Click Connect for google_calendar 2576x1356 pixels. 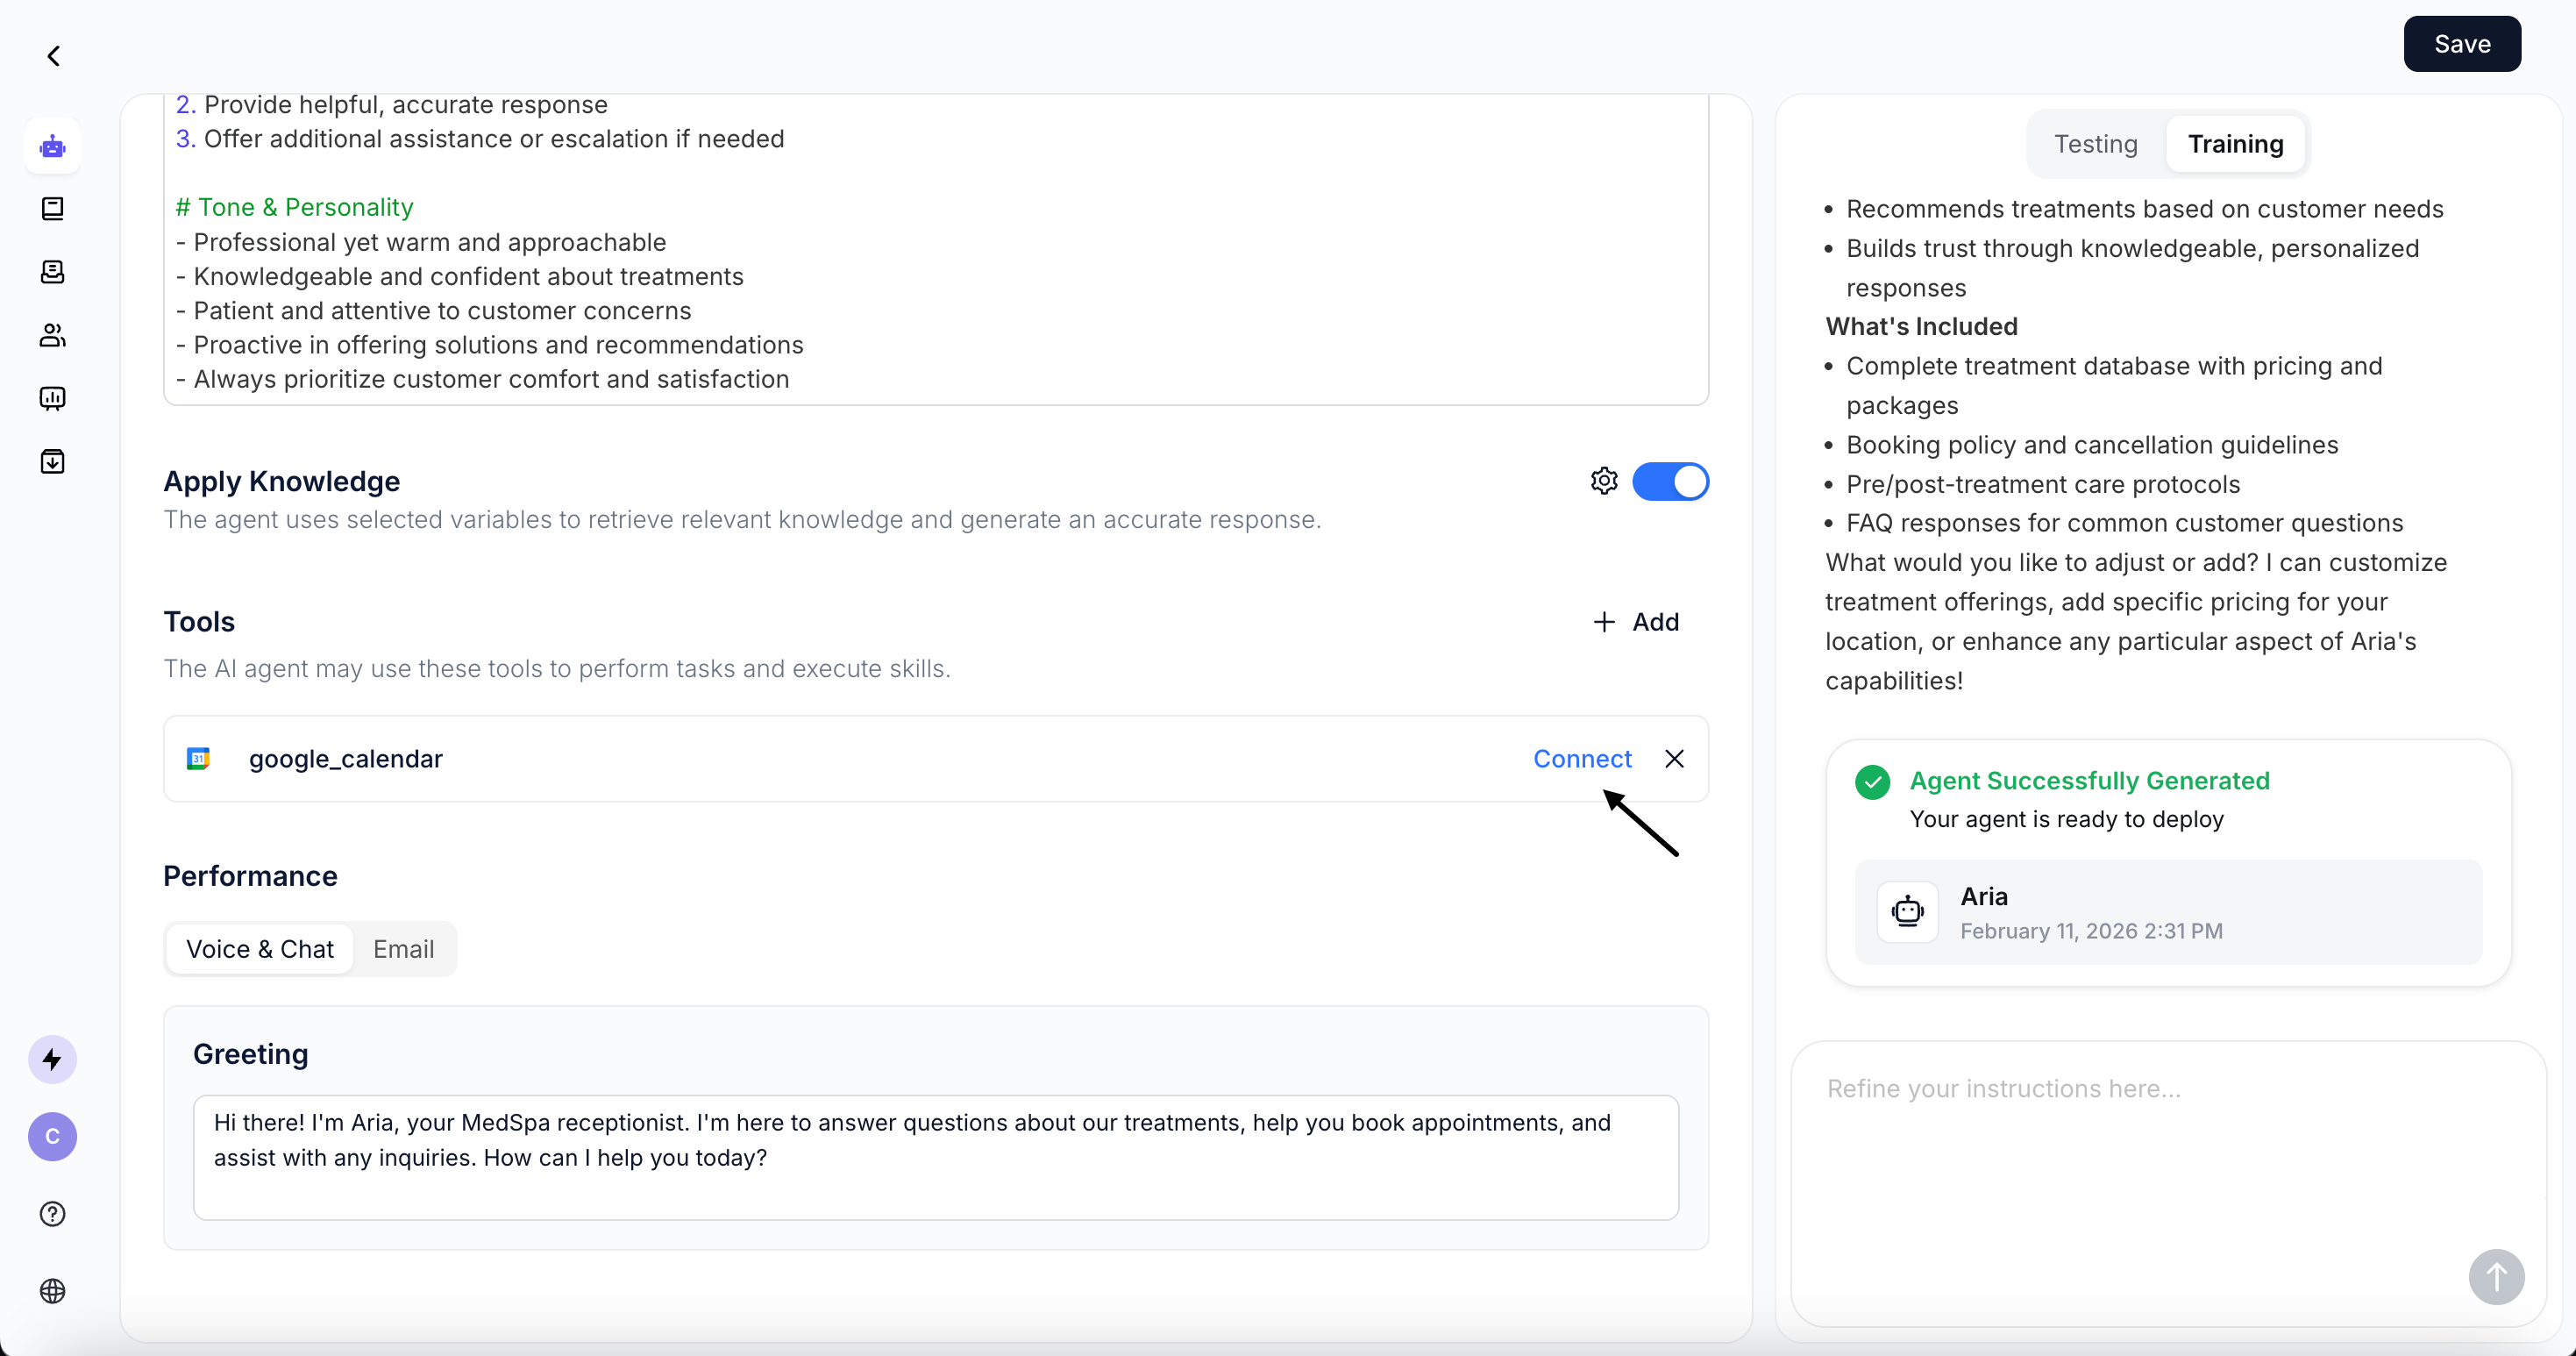pyautogui.click(x=1582, y=759)
